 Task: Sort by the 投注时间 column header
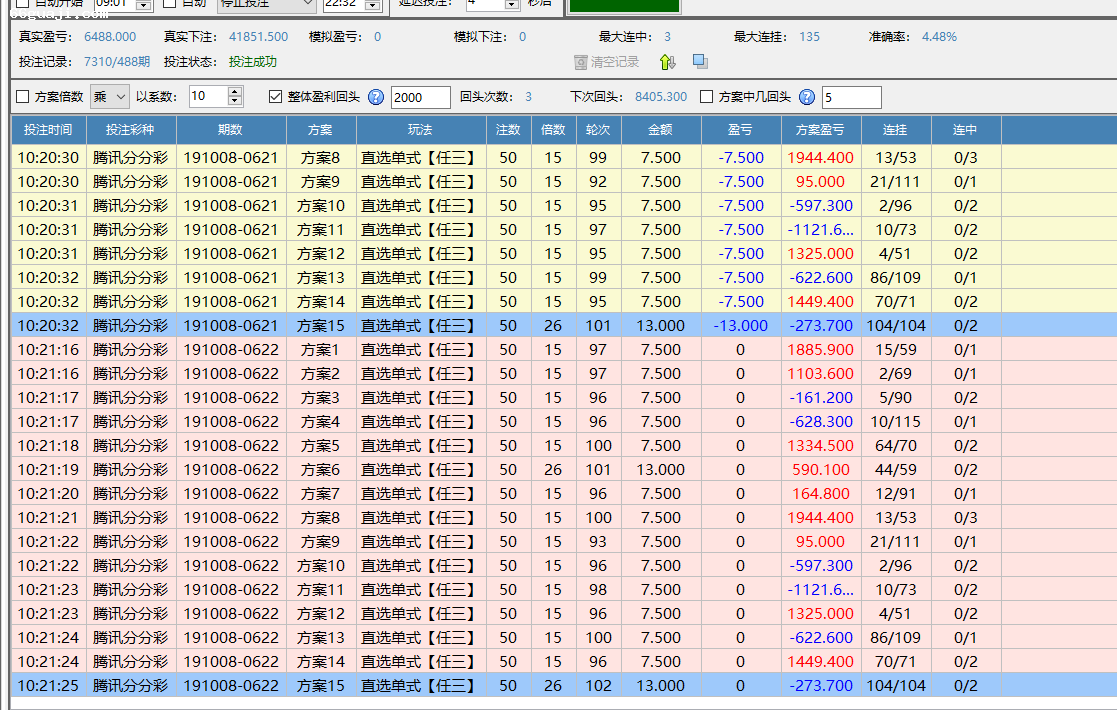click(x=48, y=130)
